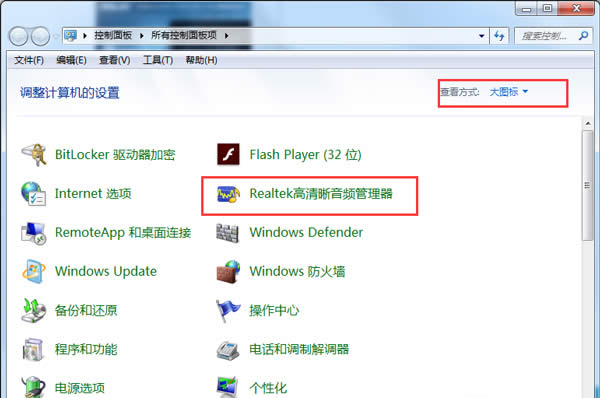Open the Internet 选项 text link
This screenshot has height=398, width=600.
click(x=93, y=194)
